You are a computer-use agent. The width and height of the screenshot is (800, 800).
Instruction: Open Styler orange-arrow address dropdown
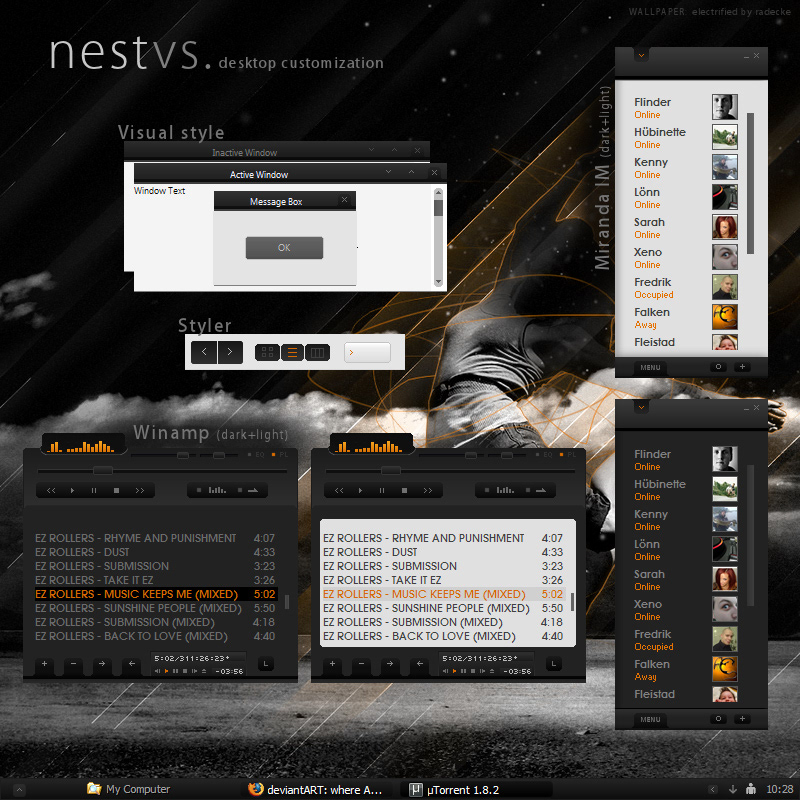(x=367, y=352)
